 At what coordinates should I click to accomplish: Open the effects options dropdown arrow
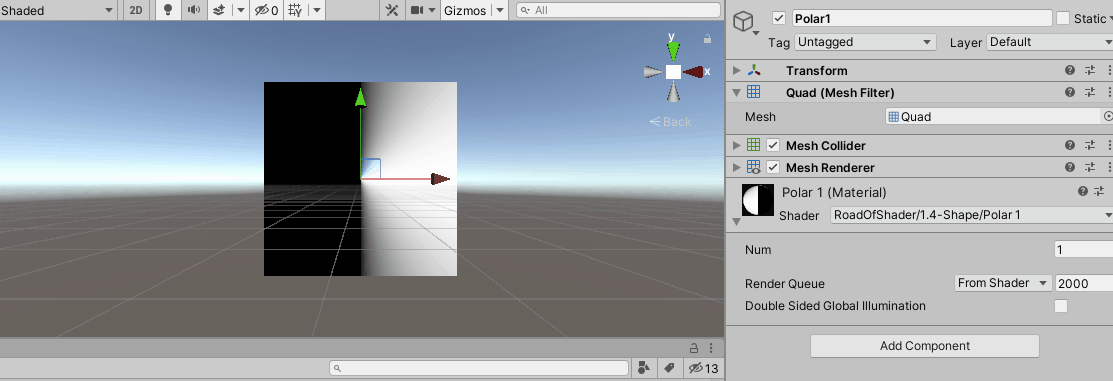pos(241,10)
